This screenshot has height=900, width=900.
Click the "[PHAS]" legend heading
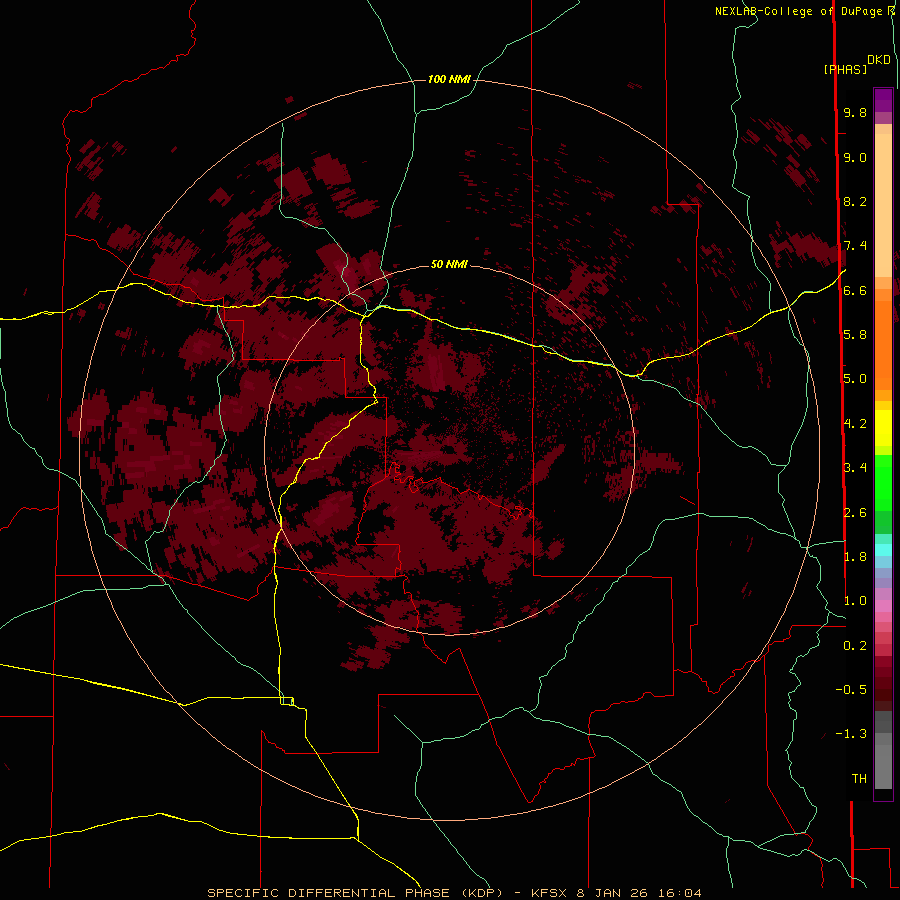(x=845, y=69)
